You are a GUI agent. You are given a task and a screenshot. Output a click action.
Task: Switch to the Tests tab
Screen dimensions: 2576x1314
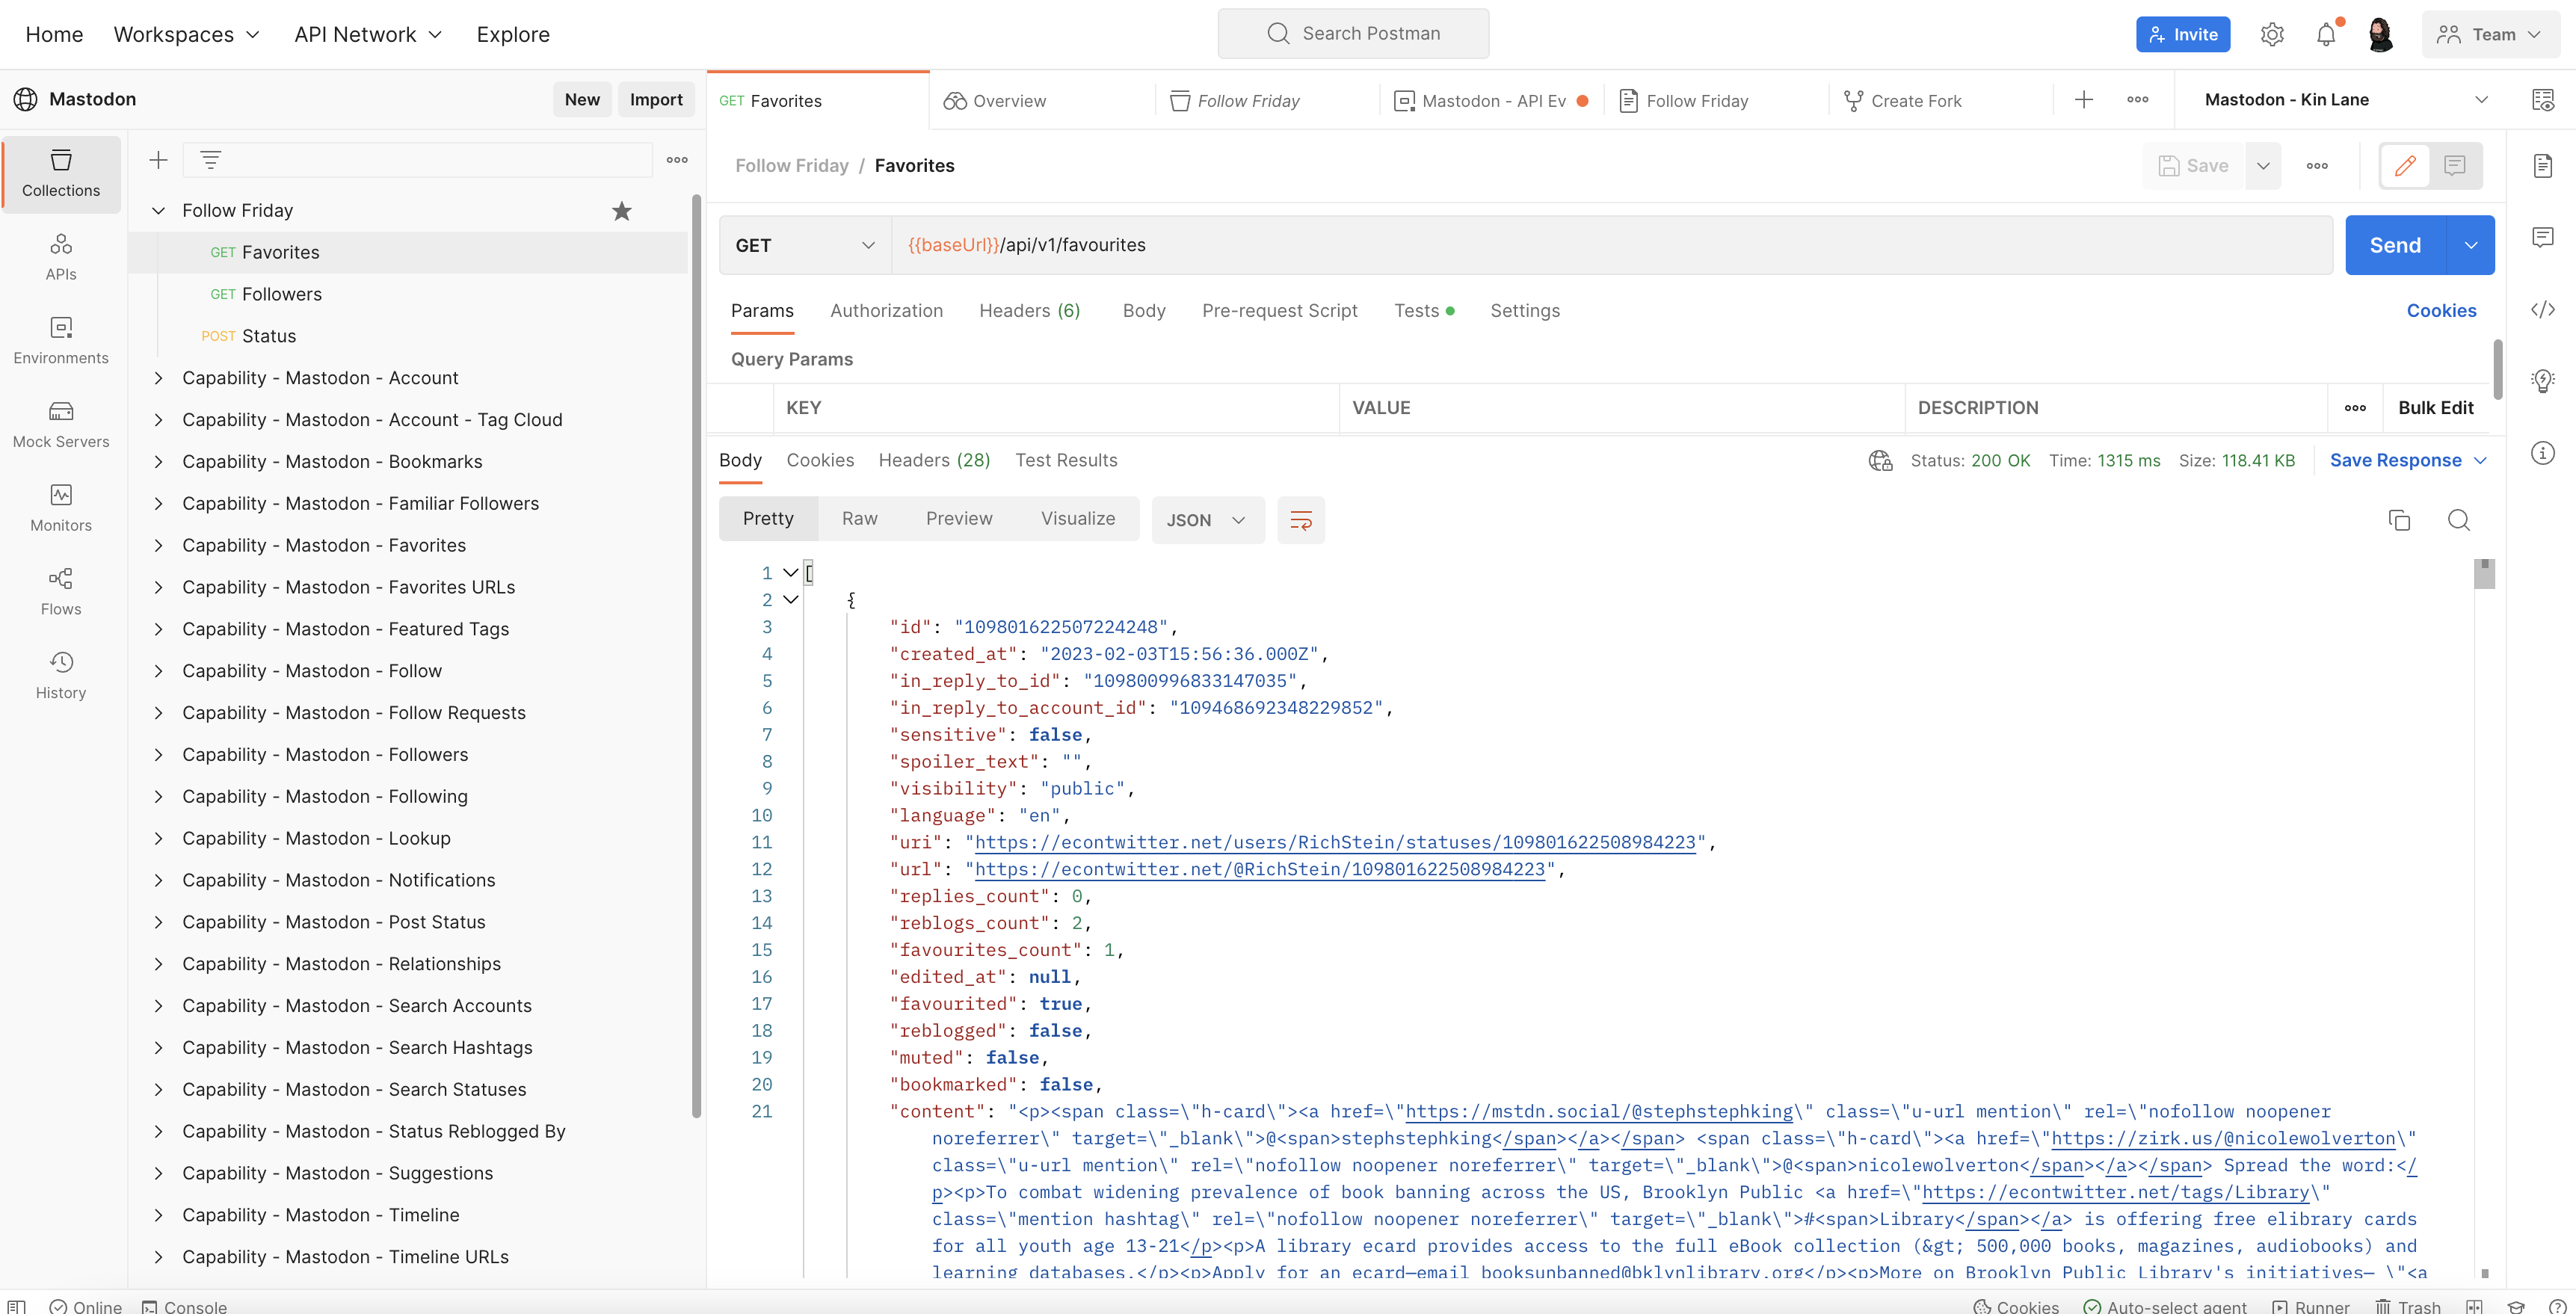1424,311
